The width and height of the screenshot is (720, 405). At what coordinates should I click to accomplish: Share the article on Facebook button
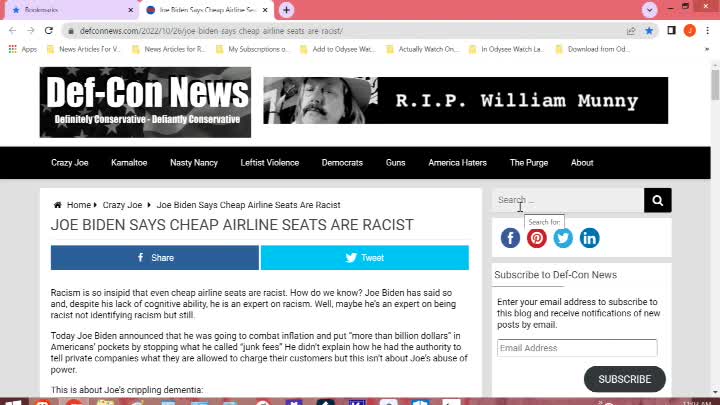[155, 258]
